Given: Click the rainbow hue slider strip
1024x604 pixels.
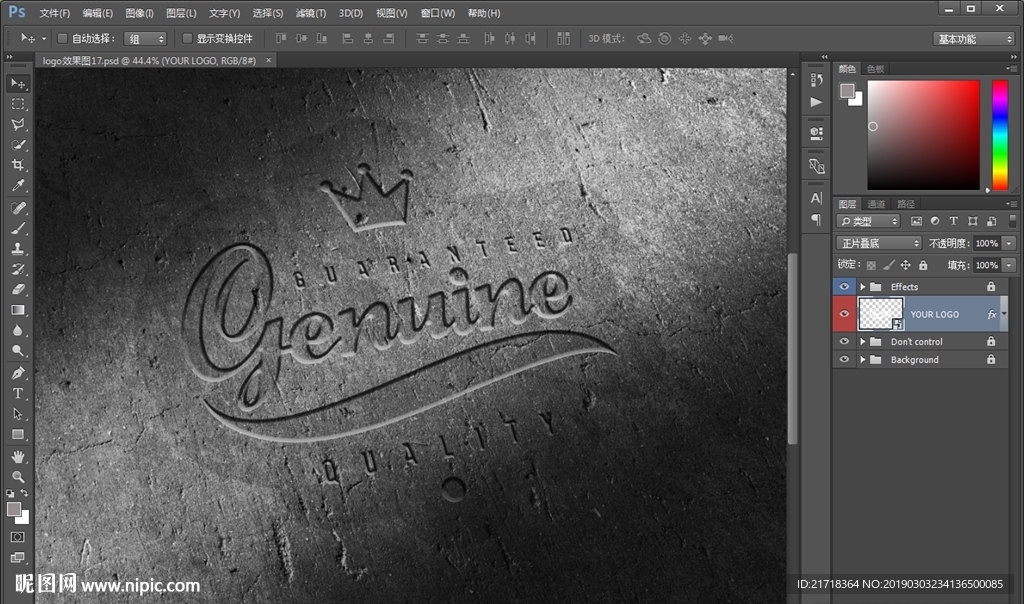Looking at the screenshot, I should [1000, 135].
